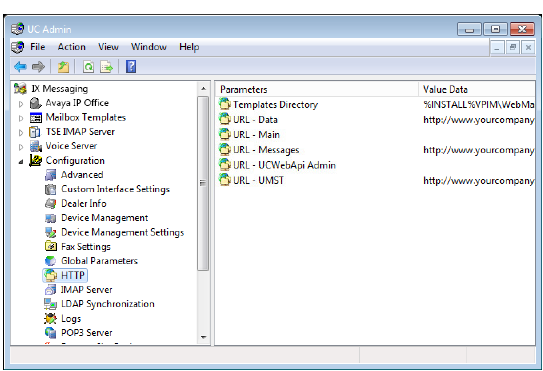This screenshot has height=371, width=543.
Task: Restore the inner MDI child window
Action: (x=513, y=47)
